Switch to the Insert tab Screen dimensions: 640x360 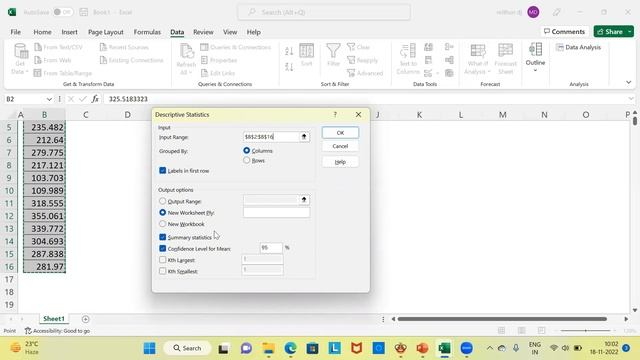tap(69, 32)
